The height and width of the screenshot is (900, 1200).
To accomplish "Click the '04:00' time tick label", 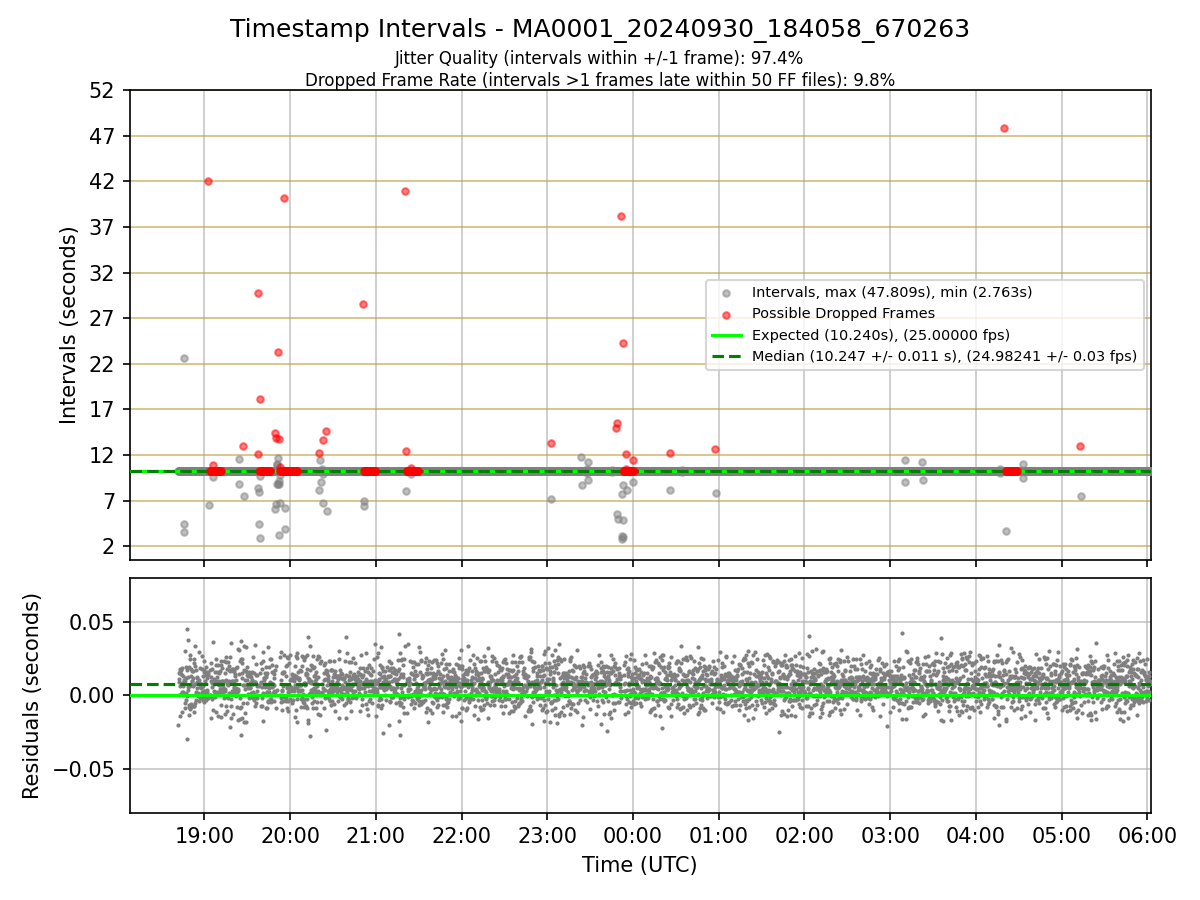I will click(976, 835).
